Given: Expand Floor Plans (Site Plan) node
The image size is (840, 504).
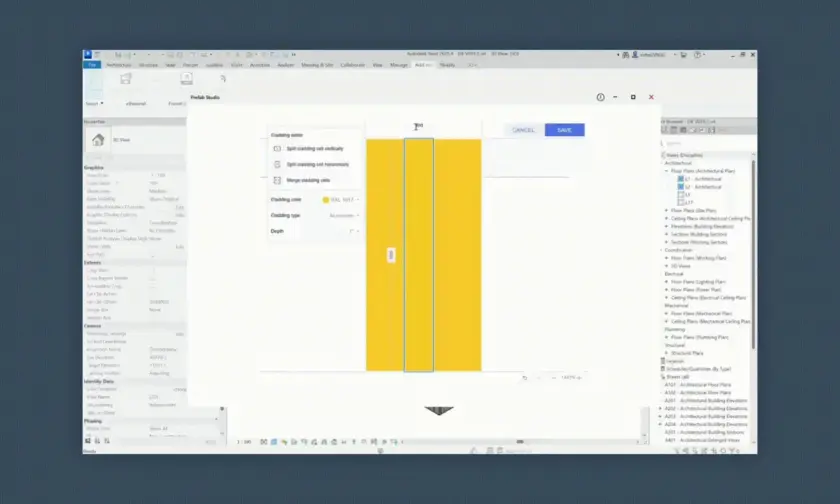Looking at the screenshot, I should 667,210.
